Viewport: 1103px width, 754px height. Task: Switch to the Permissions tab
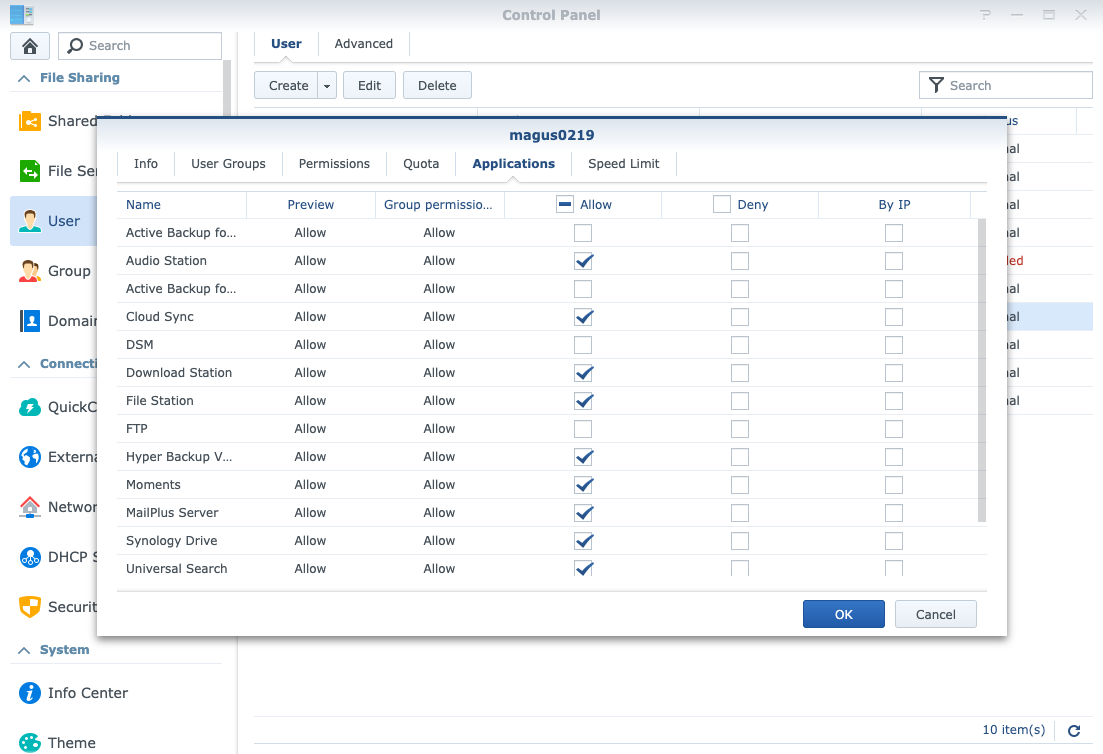point(334,164)
